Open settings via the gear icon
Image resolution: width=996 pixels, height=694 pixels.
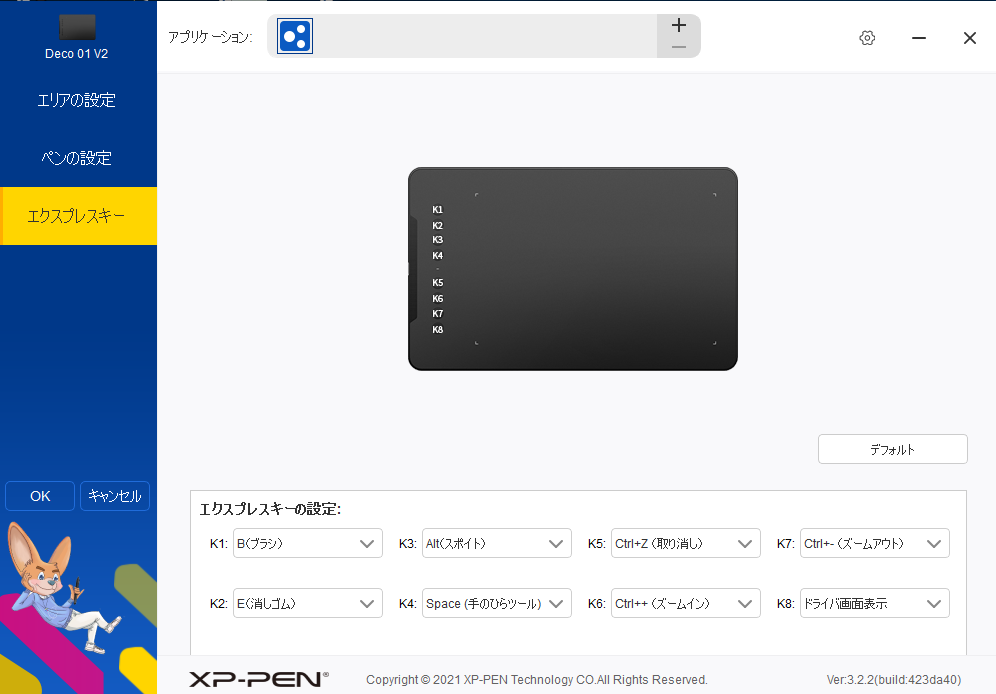[x=867, y=38]
